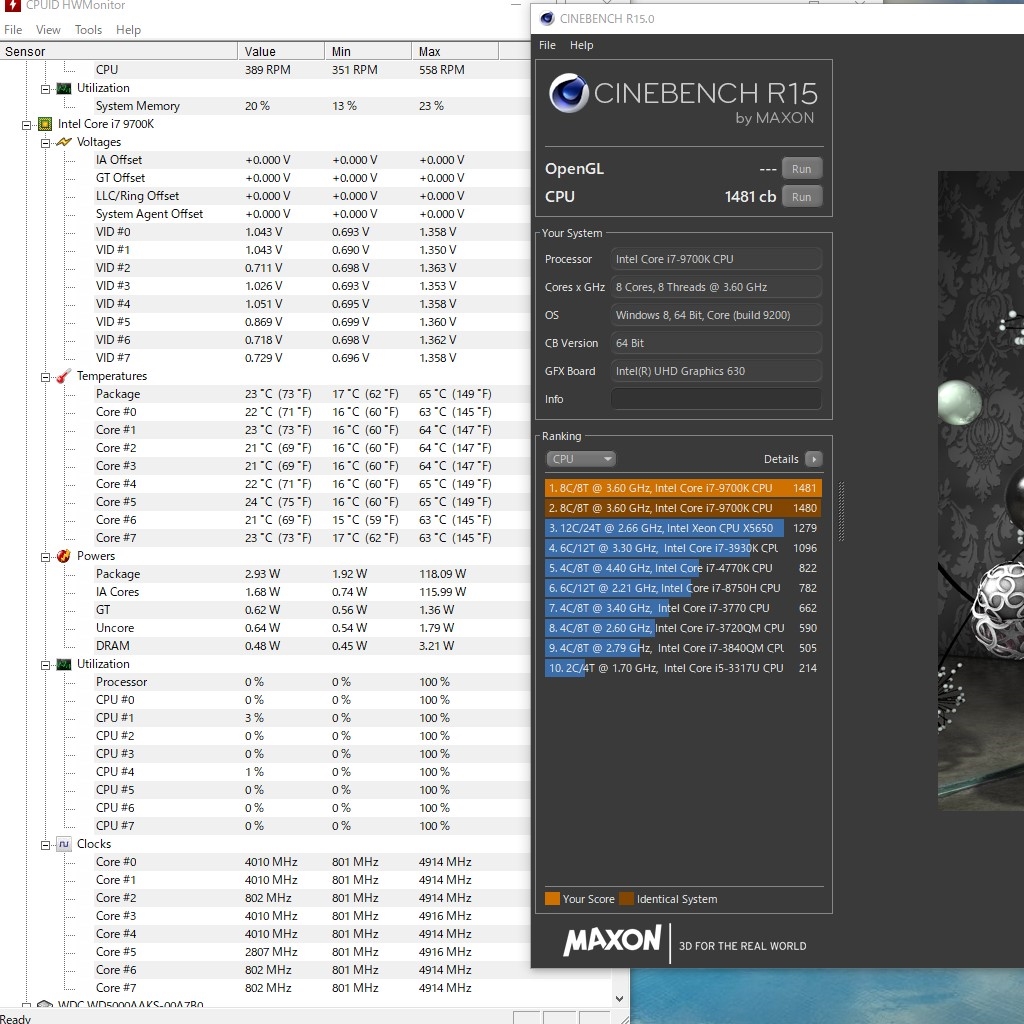Viewport: 1024px width, 1024px height.
Task: Select Xeon X5650 ranking entry
Action: (682, 528)
